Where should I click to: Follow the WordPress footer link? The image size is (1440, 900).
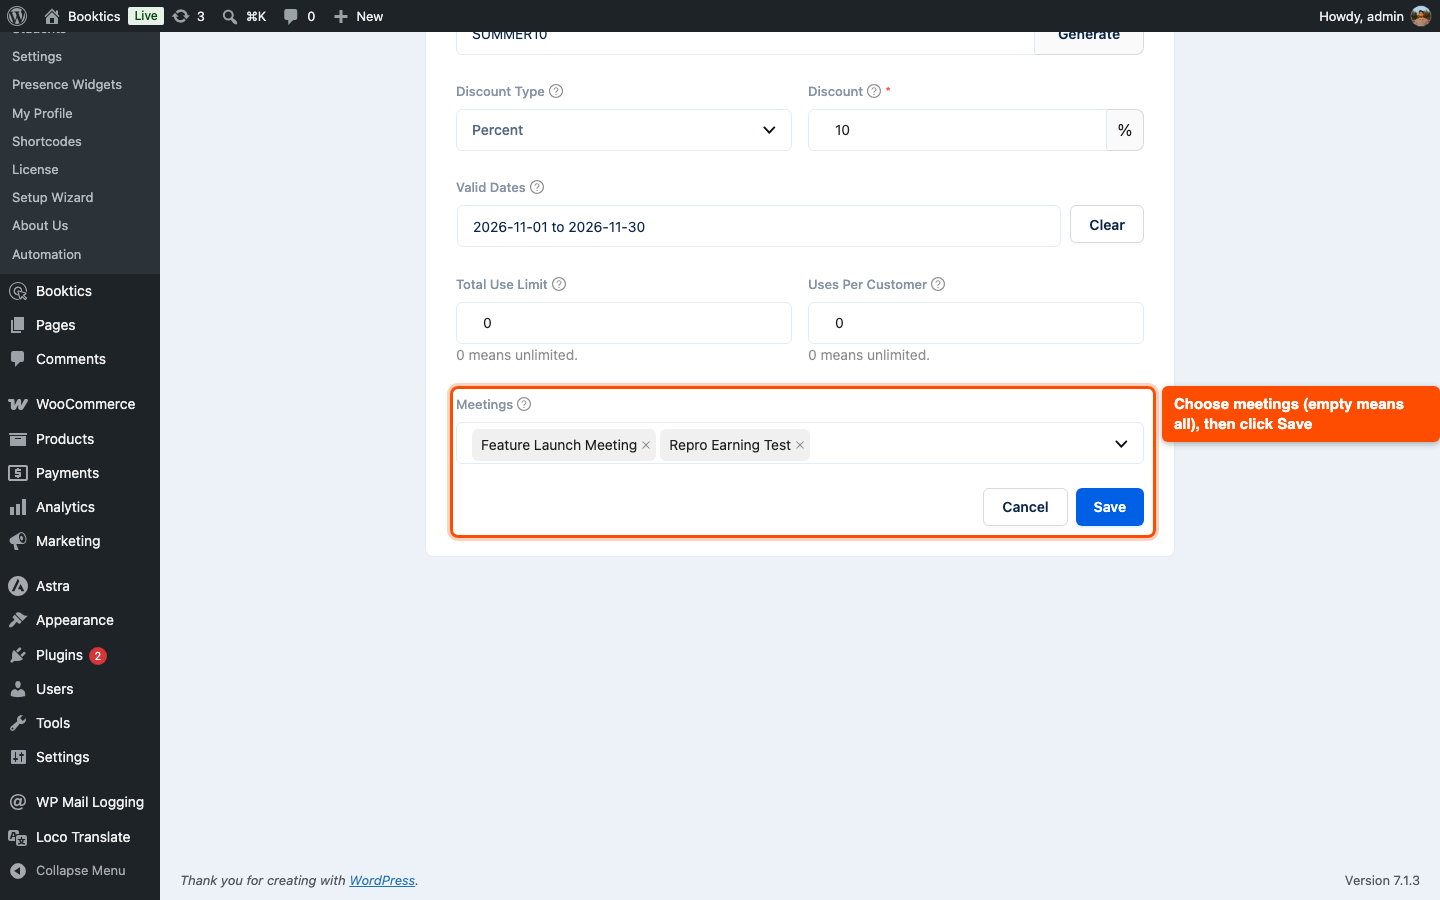[382, 880]
